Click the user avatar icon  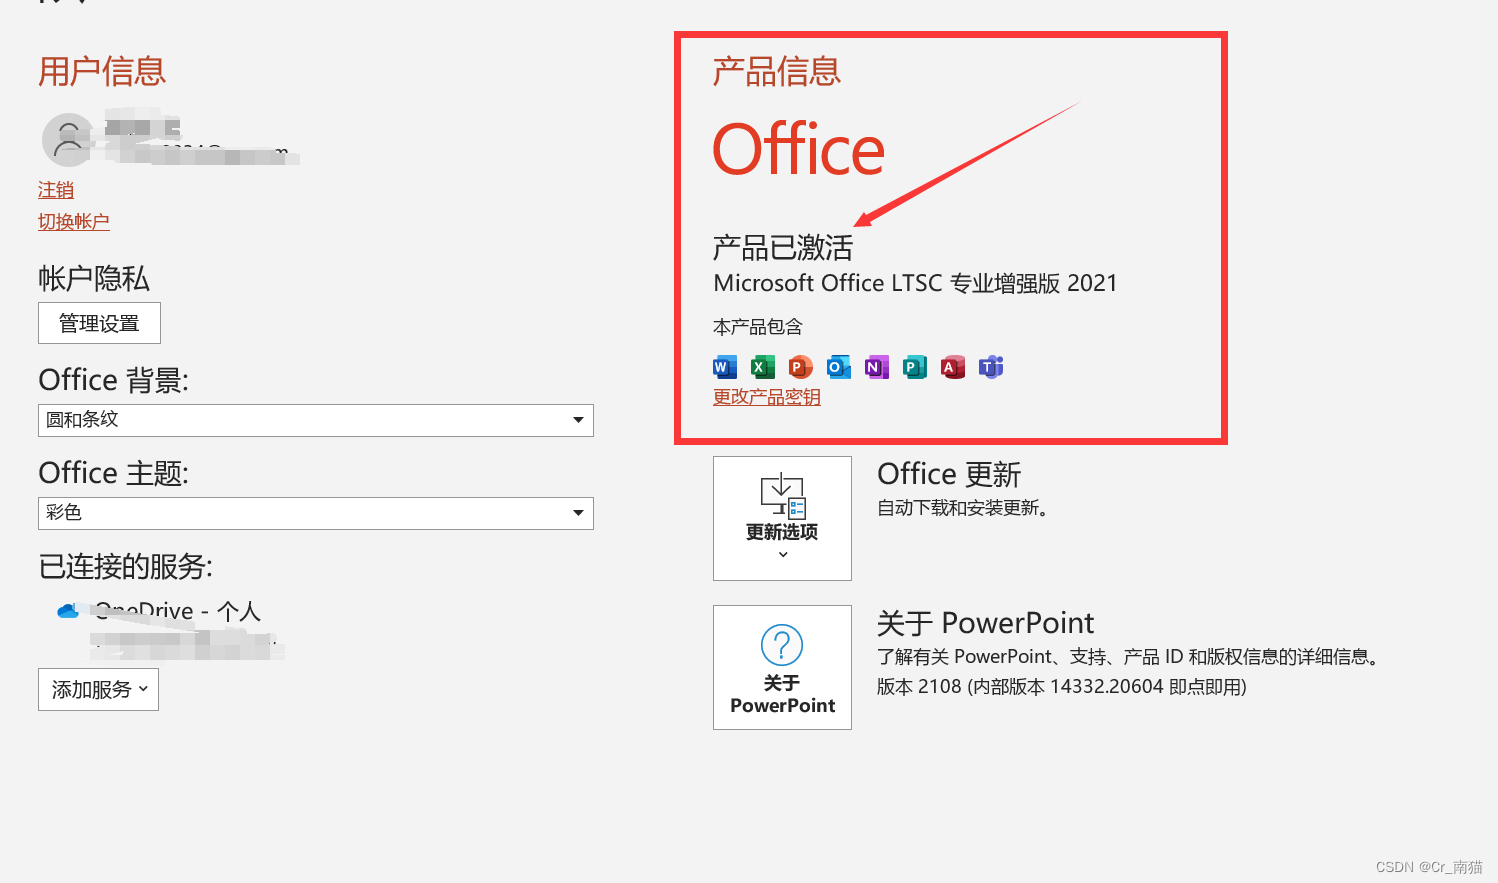click(x=69, y=140)
